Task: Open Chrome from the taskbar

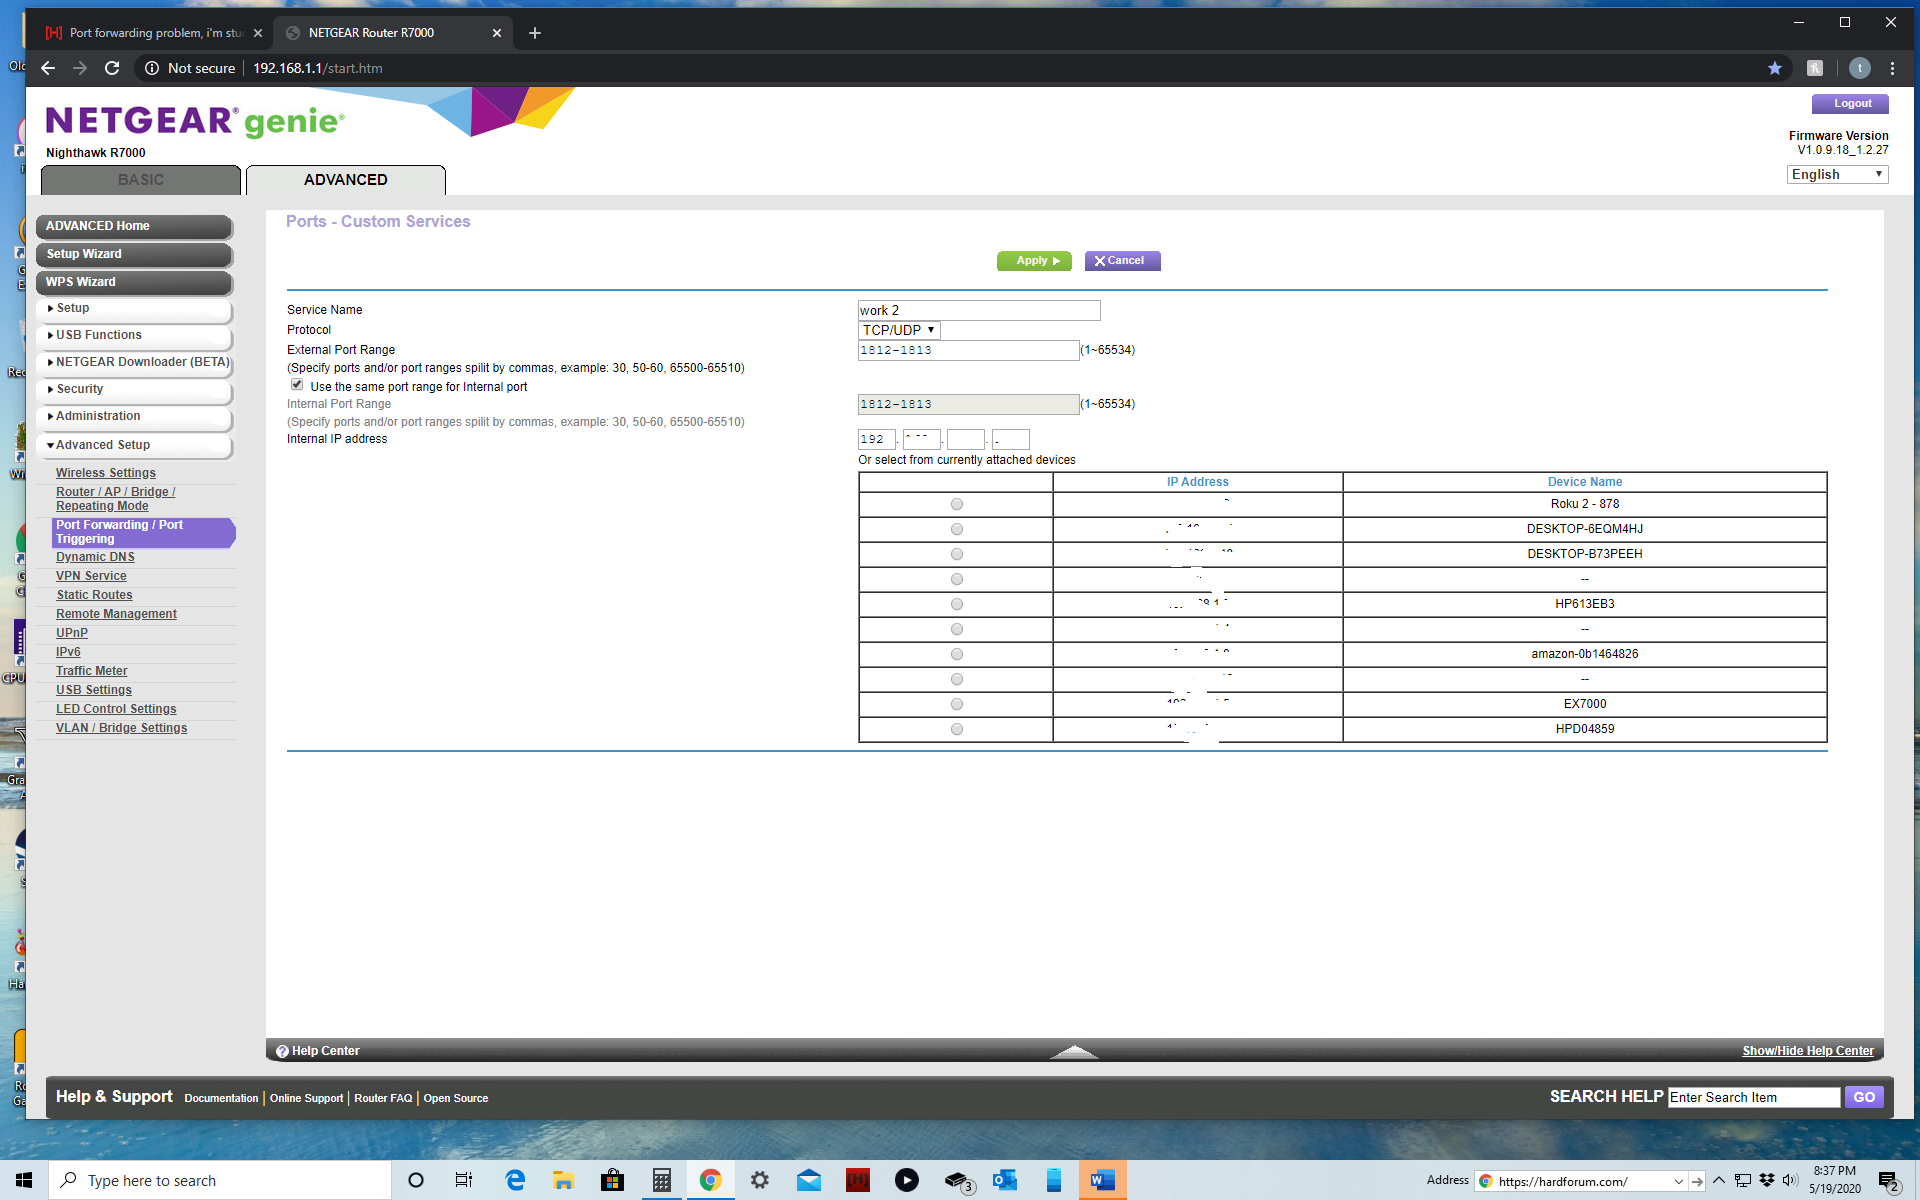Action: tap(710, 1180)
